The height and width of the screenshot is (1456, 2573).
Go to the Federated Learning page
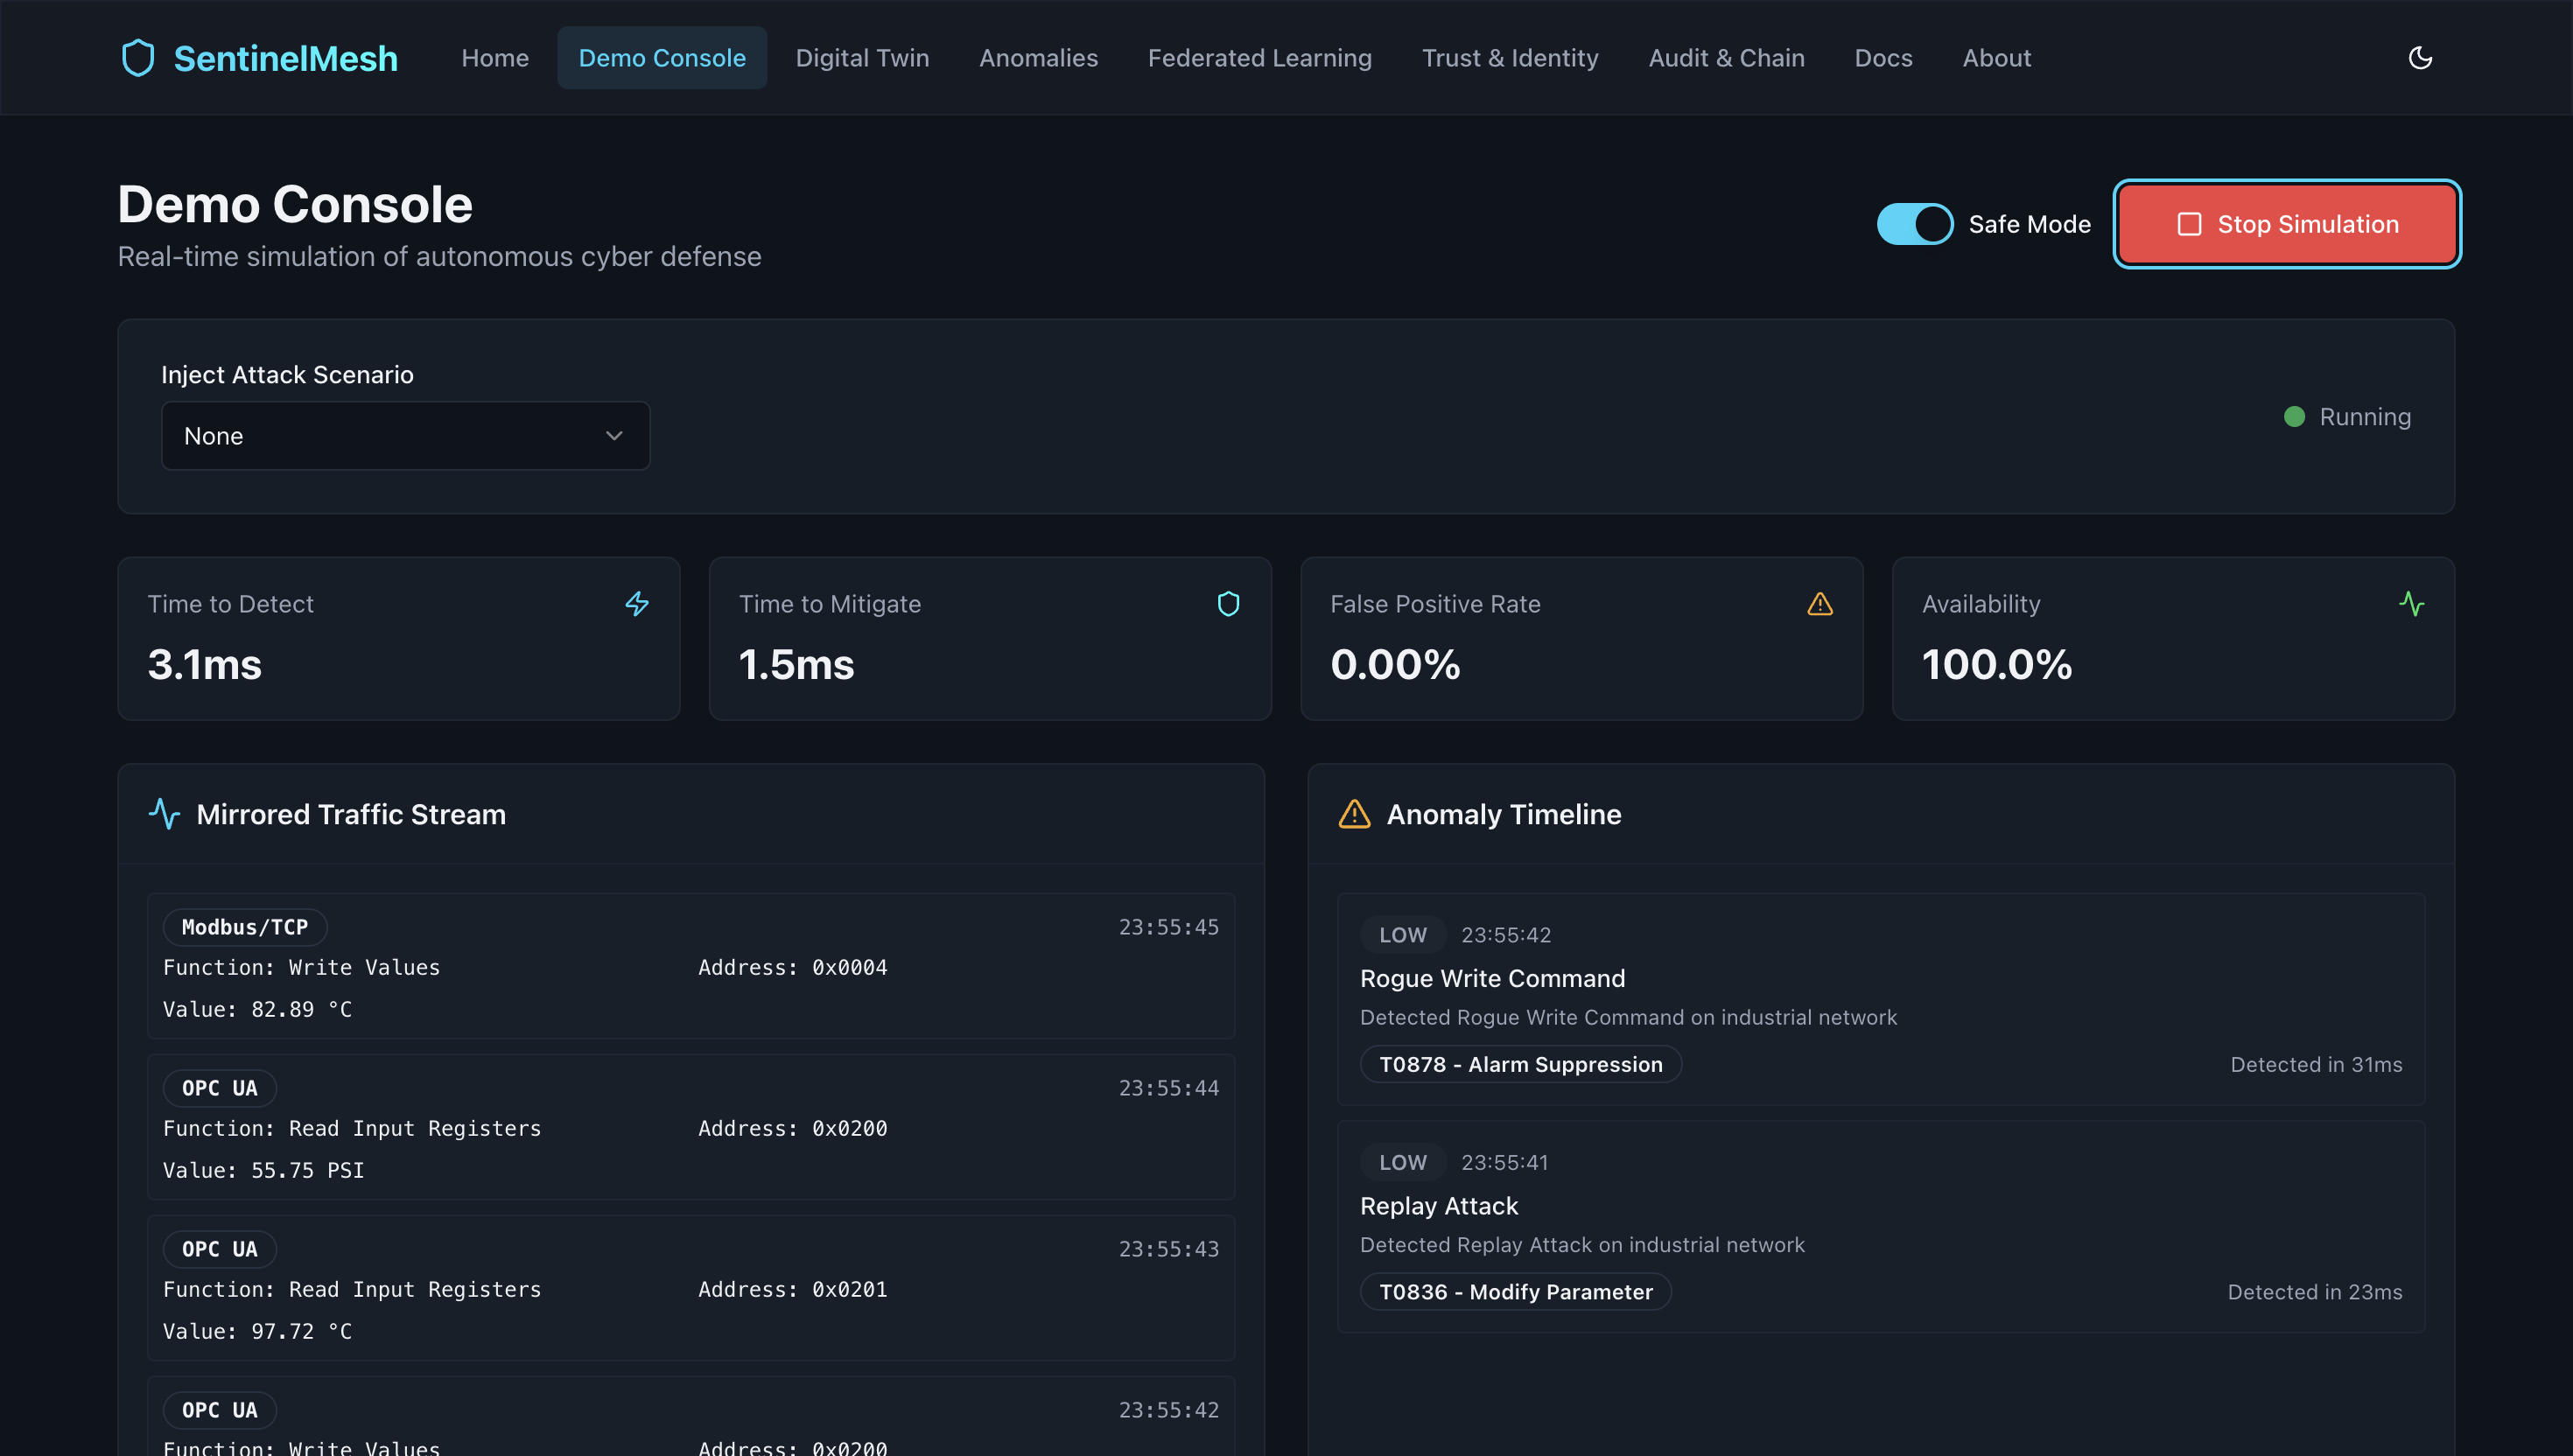click(1259, 58)
